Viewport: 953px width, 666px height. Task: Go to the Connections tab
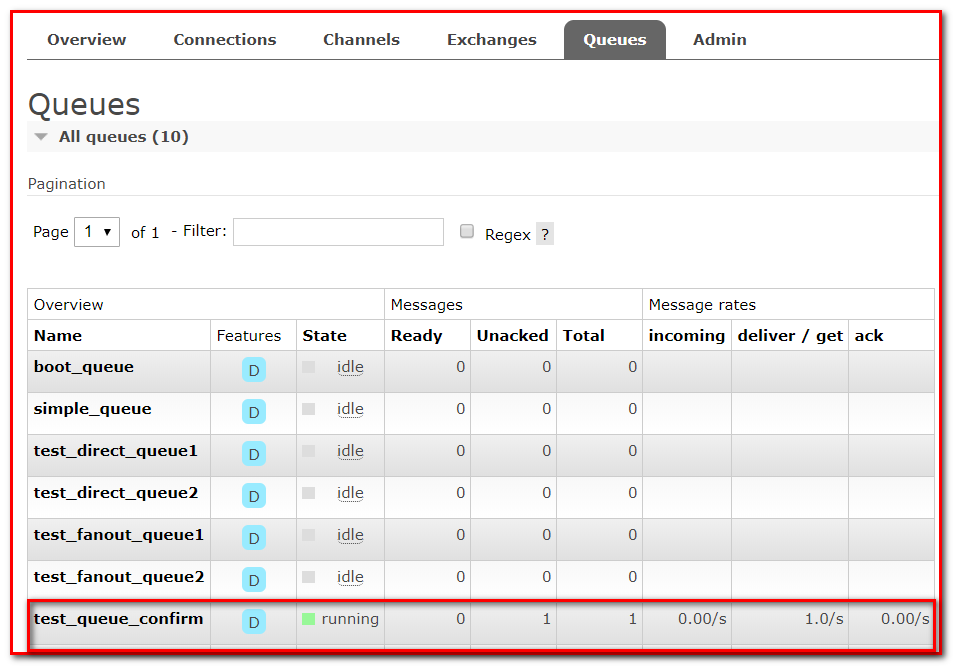pos(224,40)
